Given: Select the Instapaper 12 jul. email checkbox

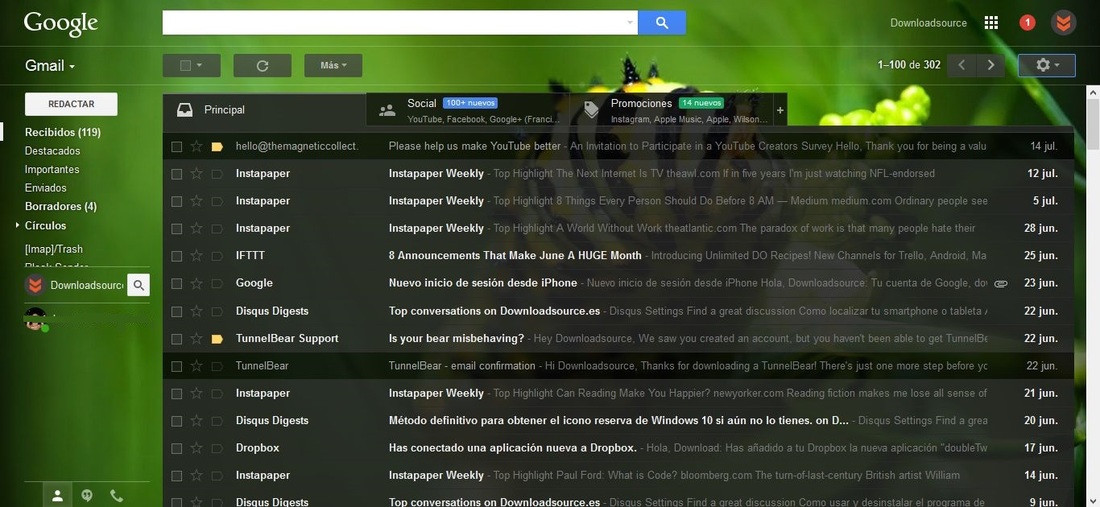Looking at the screenshot, I should coord(177,174).
